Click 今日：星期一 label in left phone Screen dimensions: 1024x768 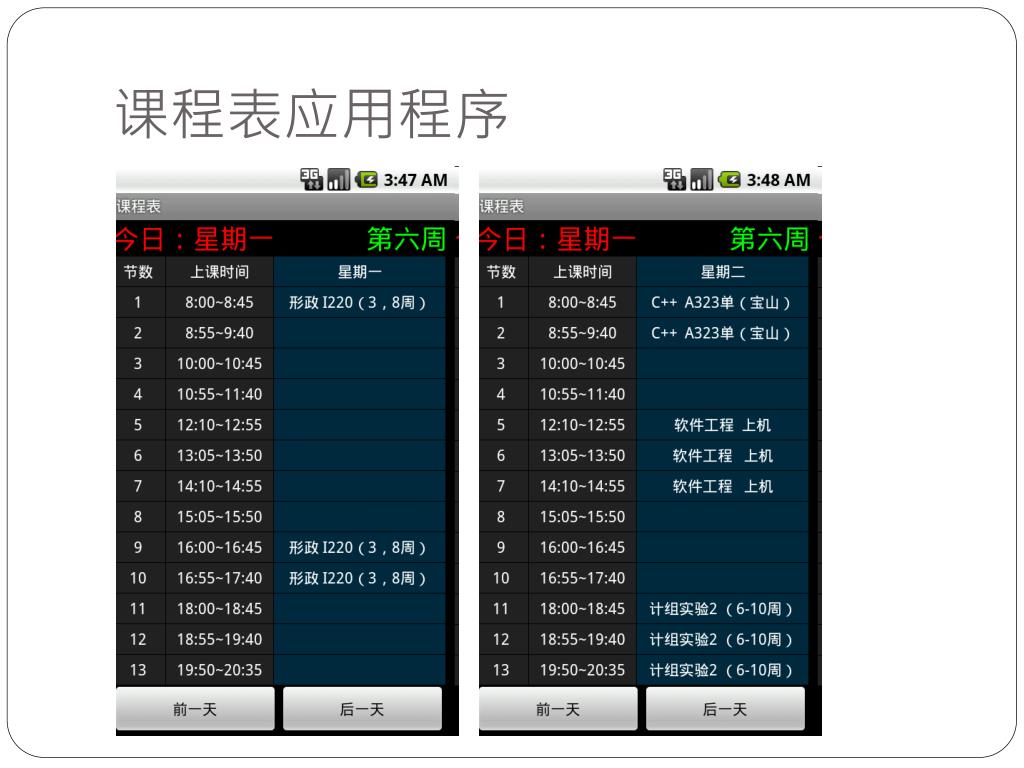tap(195, 239)
